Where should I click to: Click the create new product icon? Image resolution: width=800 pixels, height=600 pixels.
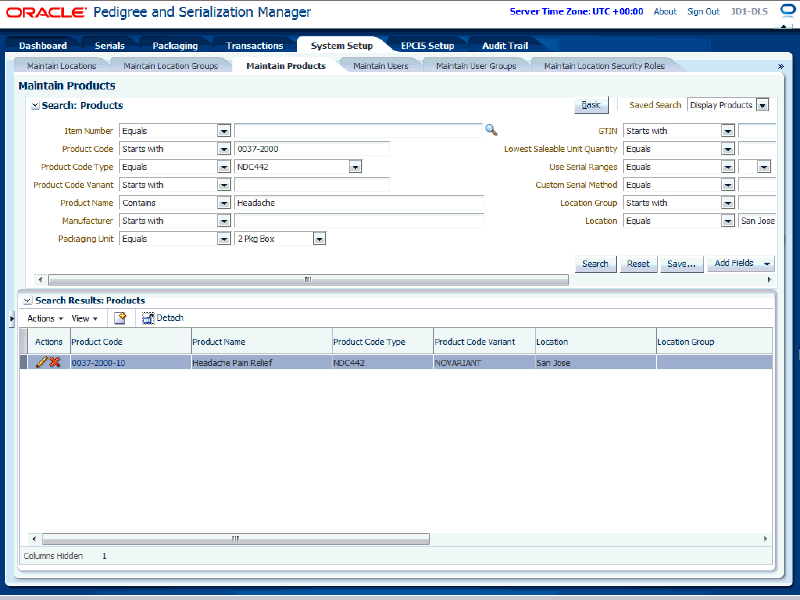[x=120, y=318]
